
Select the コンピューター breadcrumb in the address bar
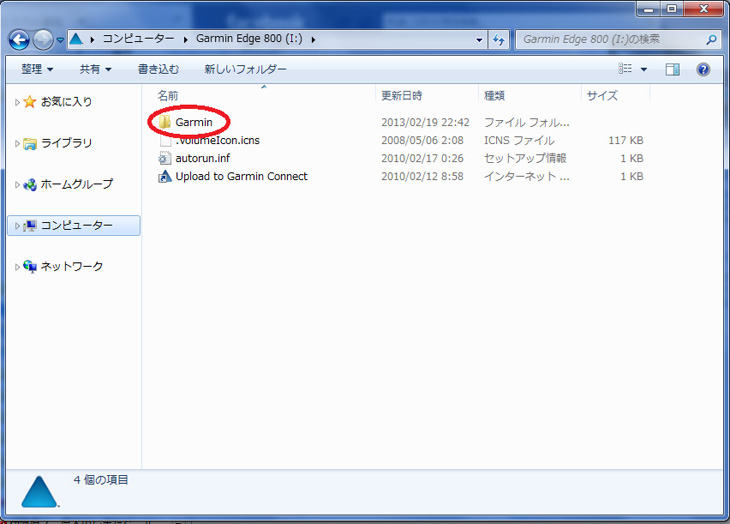pyautogui.click(x=138, y=39)
